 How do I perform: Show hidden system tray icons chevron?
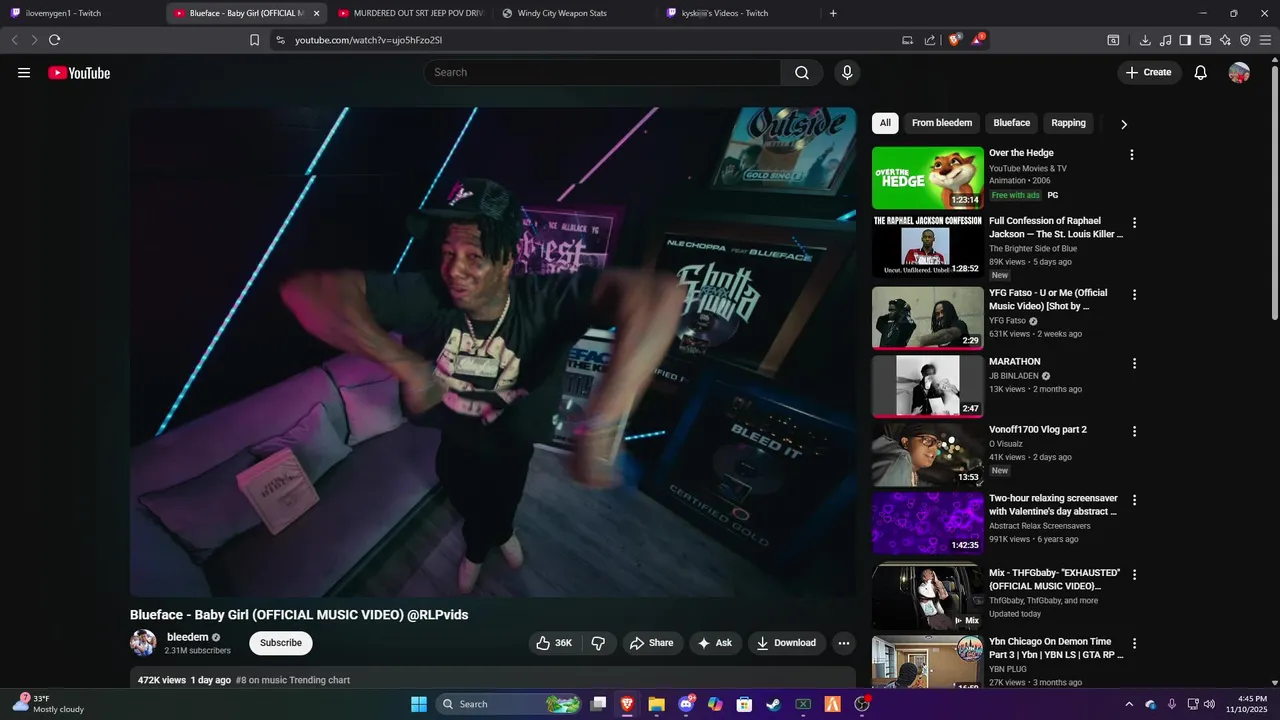pyautogui.click(x=1129, y=704)
